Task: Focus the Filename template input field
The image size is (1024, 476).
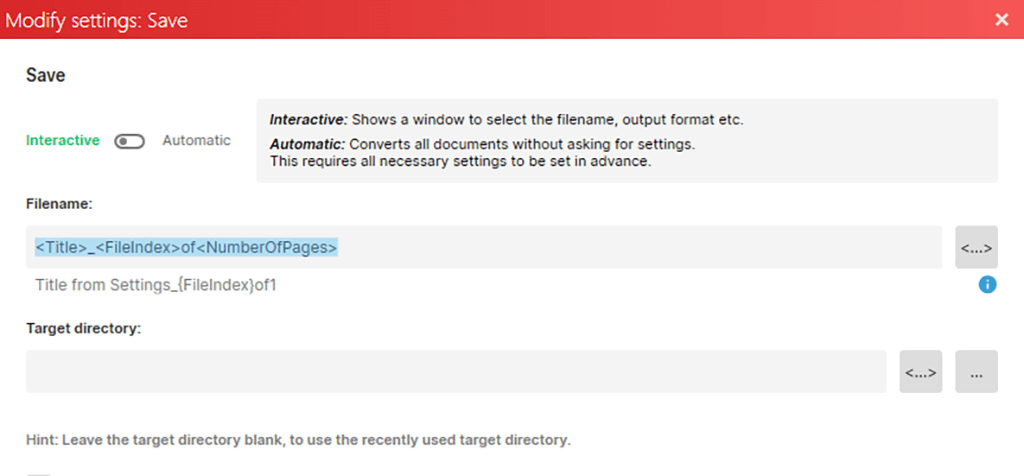Action: coord(640,247)
